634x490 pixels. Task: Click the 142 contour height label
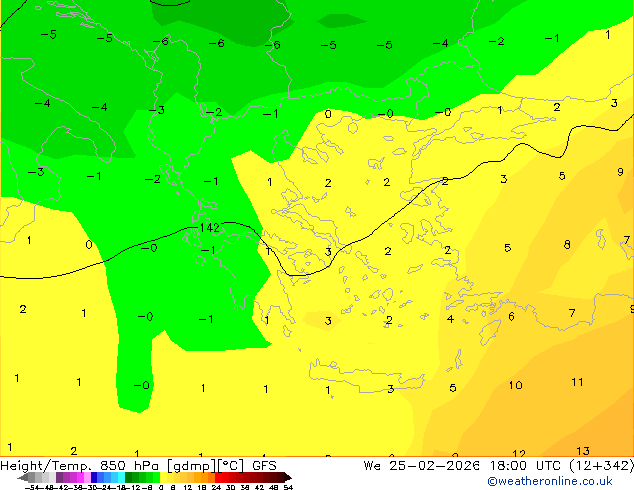point(209,228)
